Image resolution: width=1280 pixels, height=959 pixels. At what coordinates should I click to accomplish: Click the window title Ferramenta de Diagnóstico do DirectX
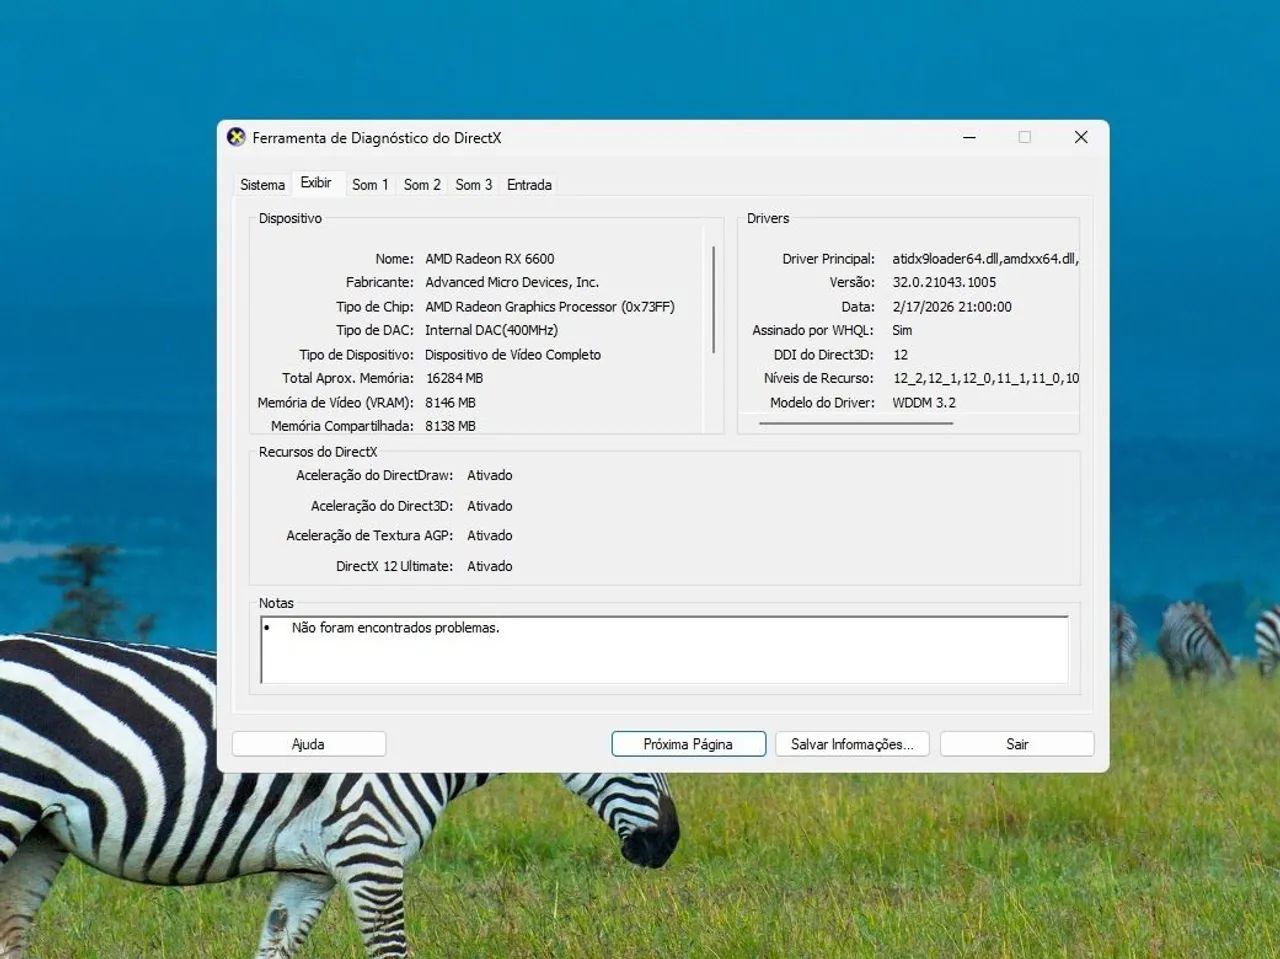377,138
